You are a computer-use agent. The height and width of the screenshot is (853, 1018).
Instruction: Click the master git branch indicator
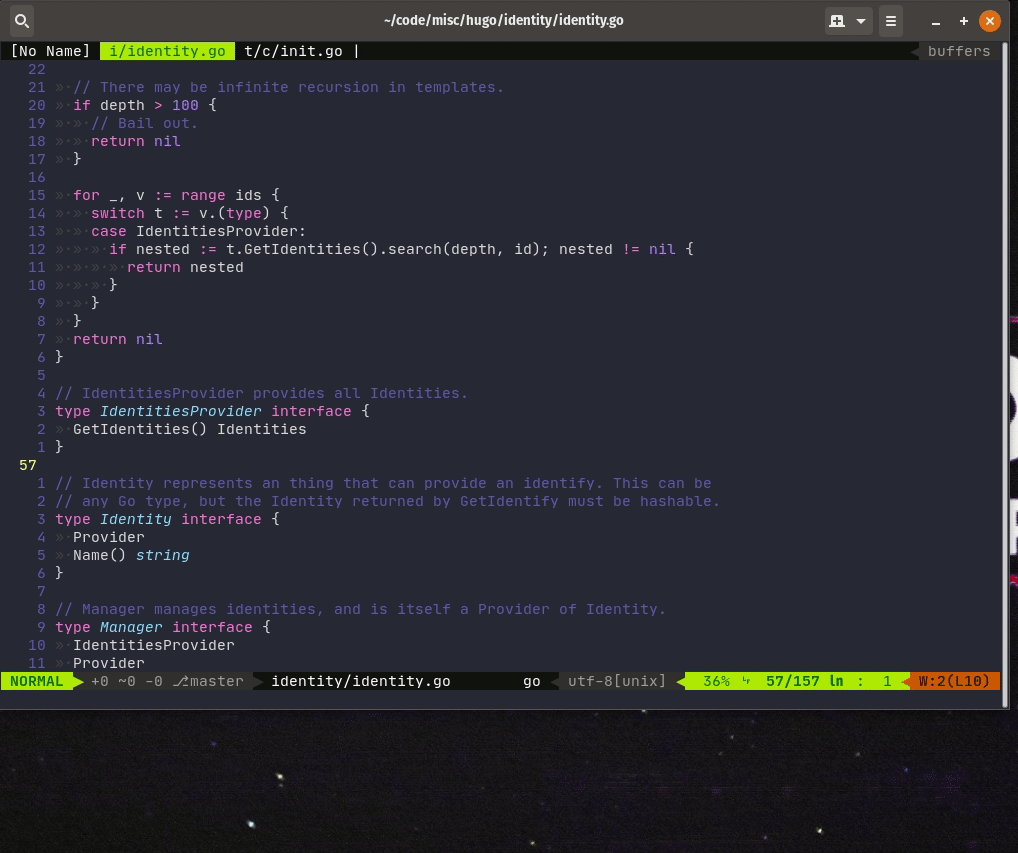coord(209,681)
